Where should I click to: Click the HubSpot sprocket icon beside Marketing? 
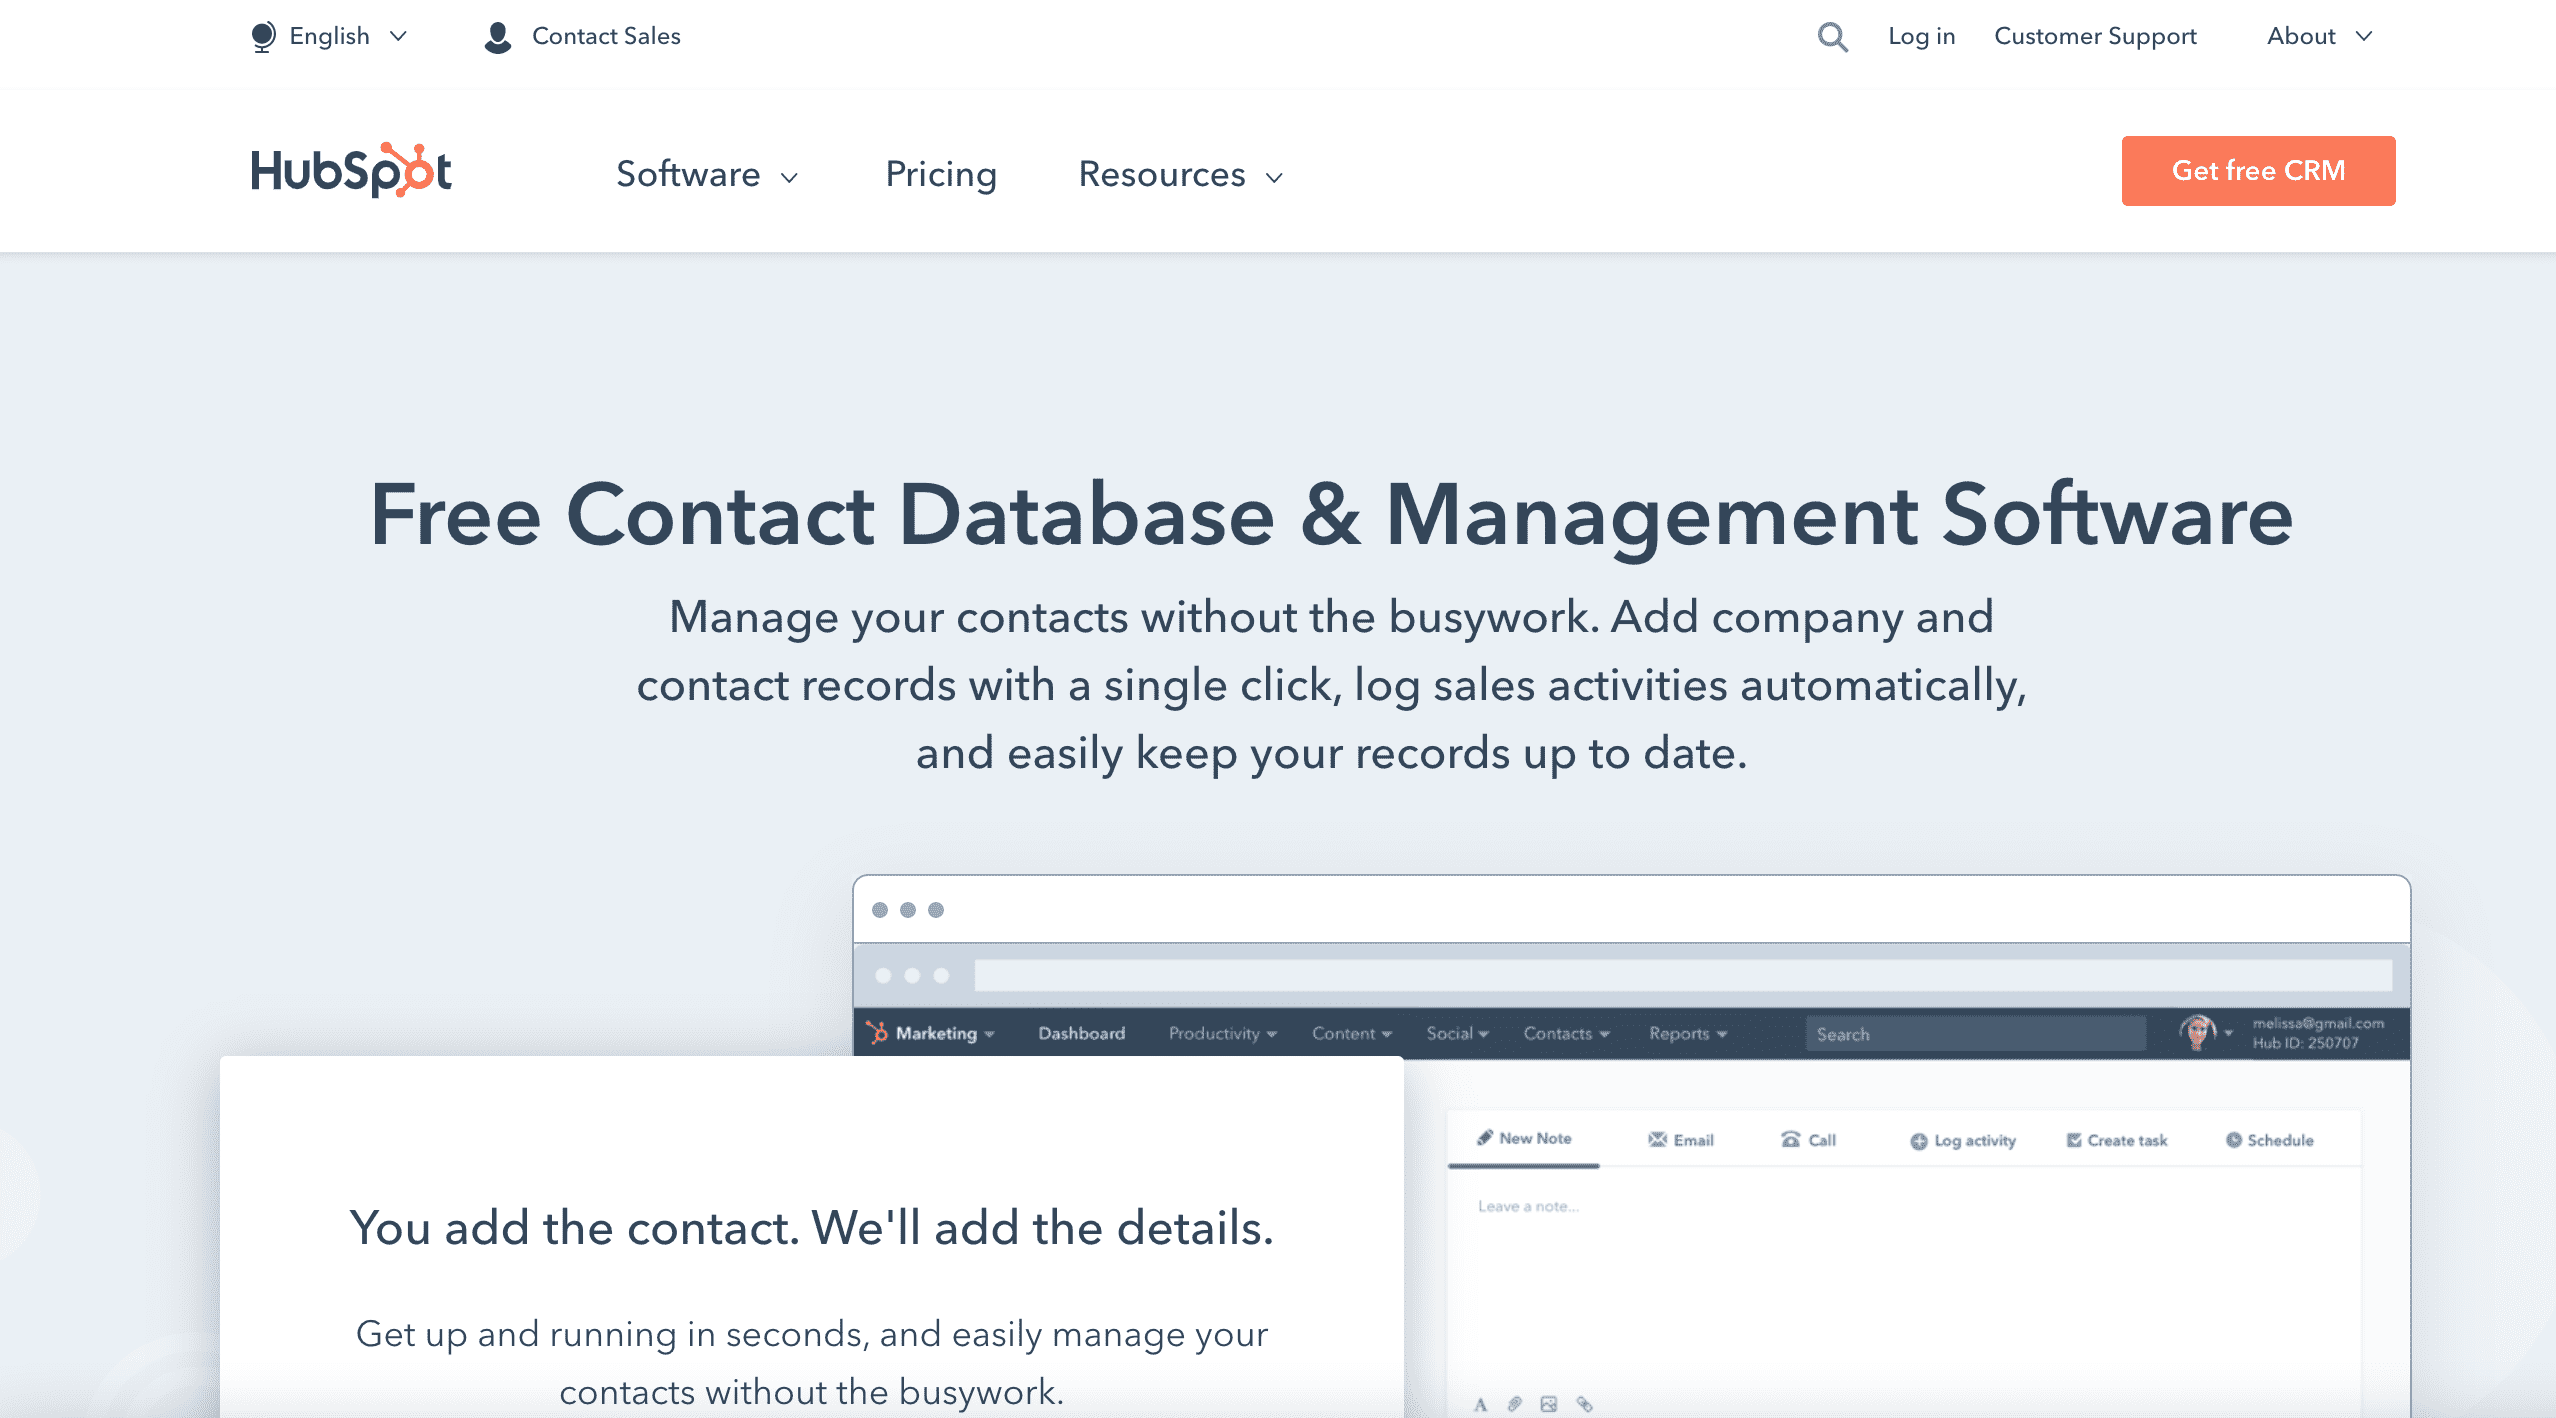tap(877, 1033)
